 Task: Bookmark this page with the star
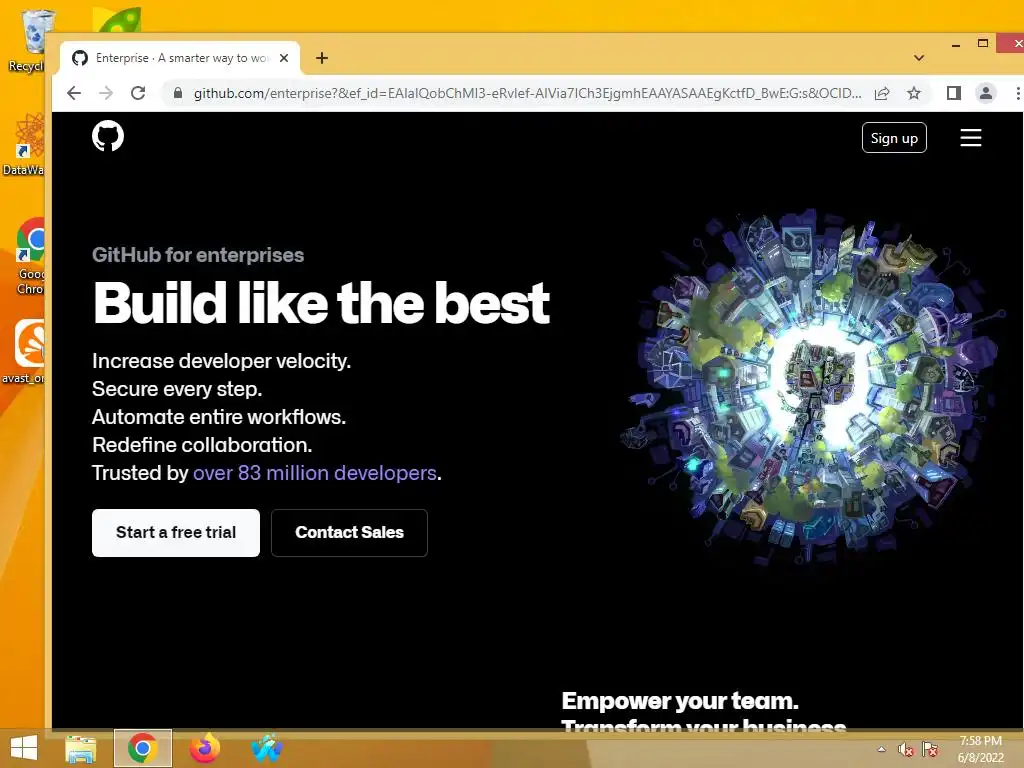click(x=914, y=93)
